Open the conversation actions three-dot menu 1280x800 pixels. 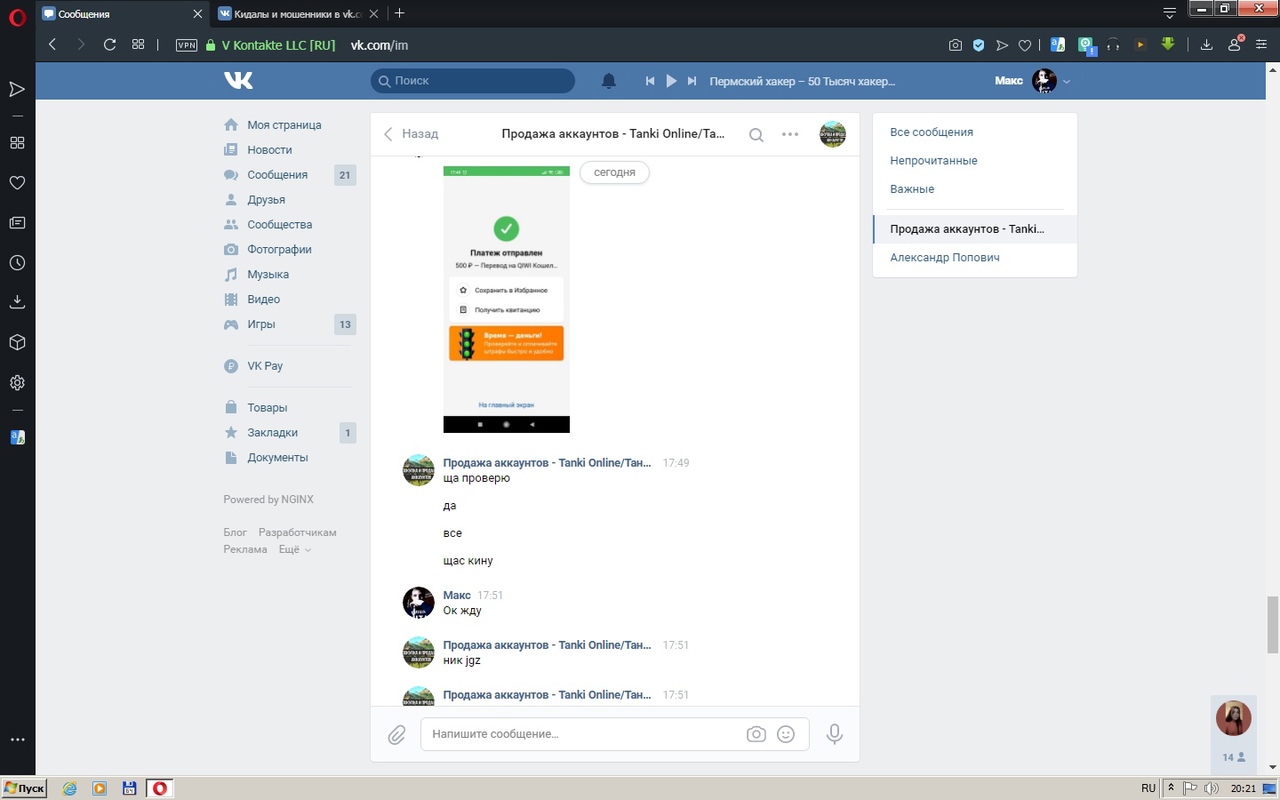[790, 134]
